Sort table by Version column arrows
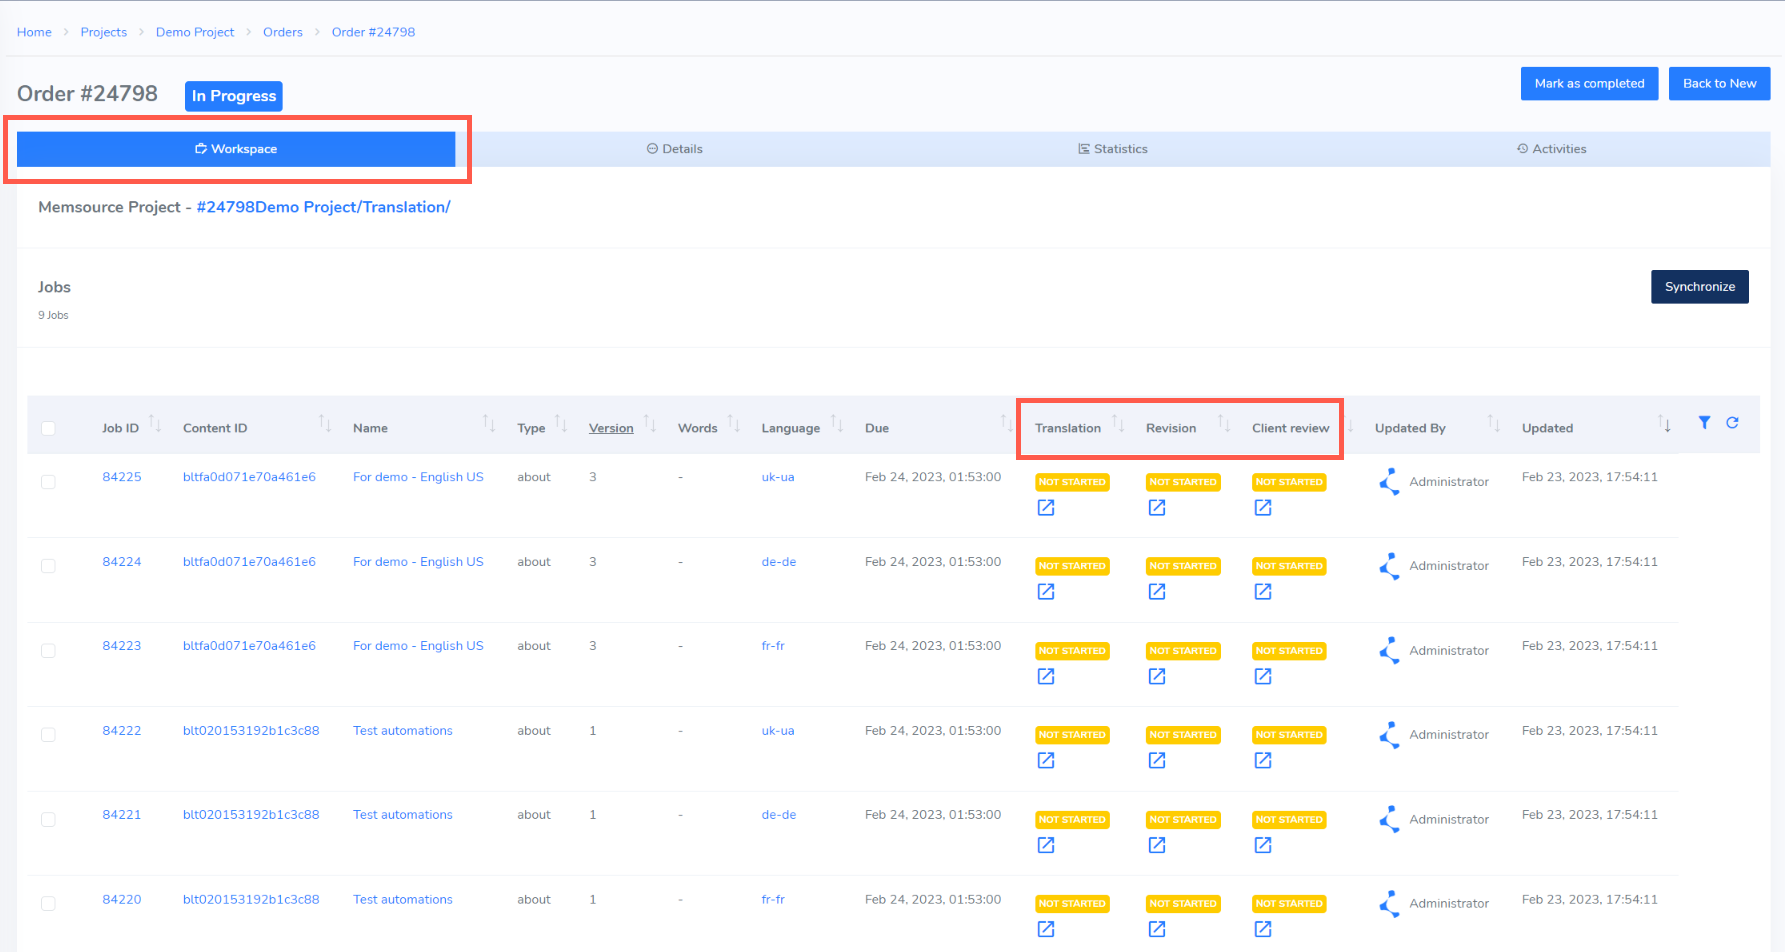Viewport: 1785px width, 952px height. tap(650, 423)
